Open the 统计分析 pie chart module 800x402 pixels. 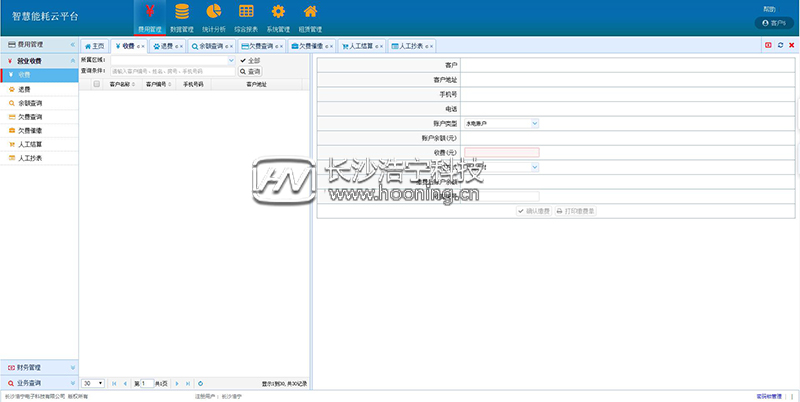(213, 16)
